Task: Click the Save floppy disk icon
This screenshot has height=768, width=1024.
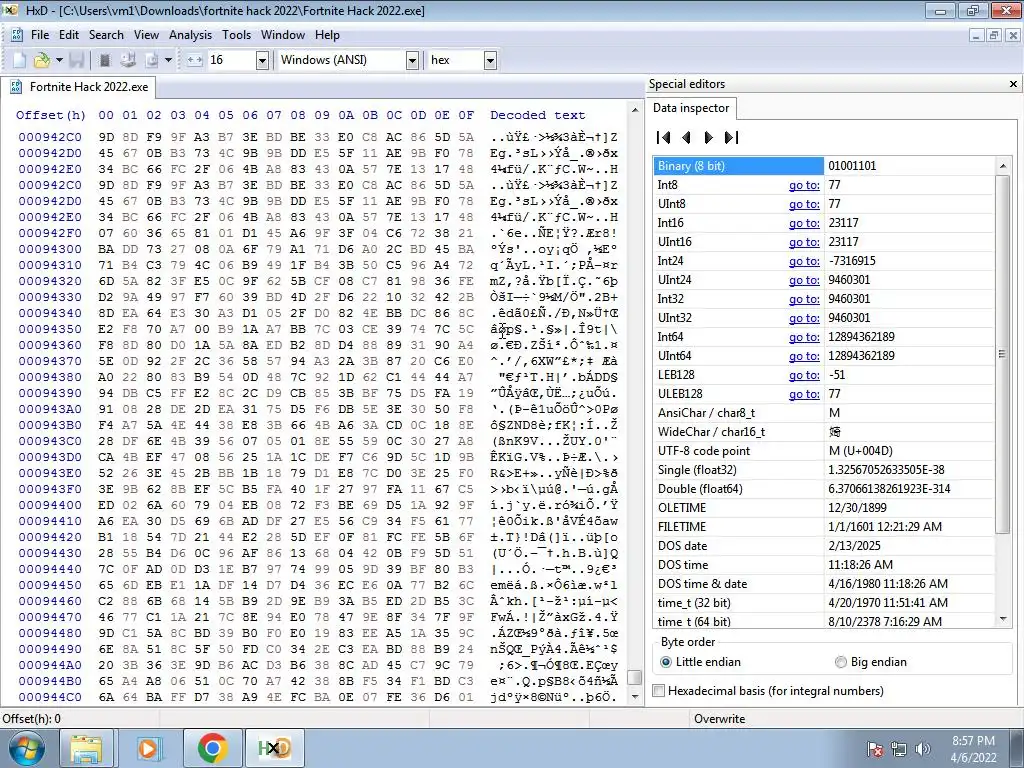Action: tap(76, 60)
